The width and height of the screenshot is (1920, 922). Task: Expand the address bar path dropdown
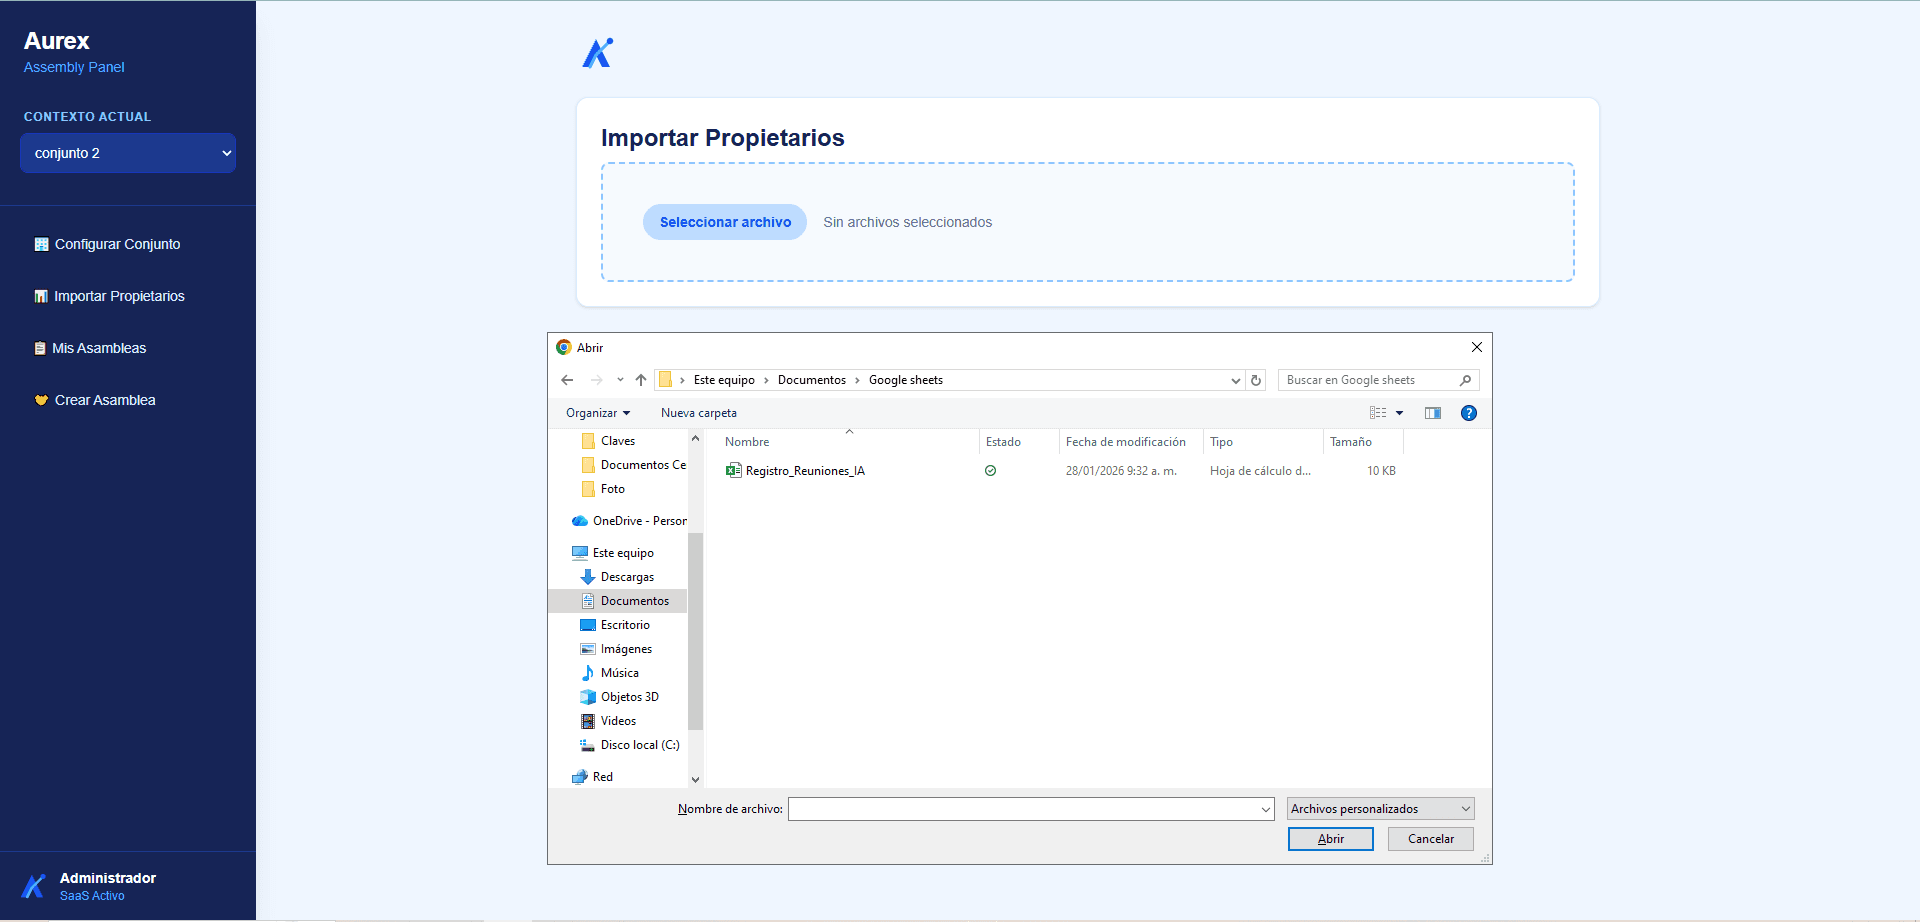[1236, 380]
